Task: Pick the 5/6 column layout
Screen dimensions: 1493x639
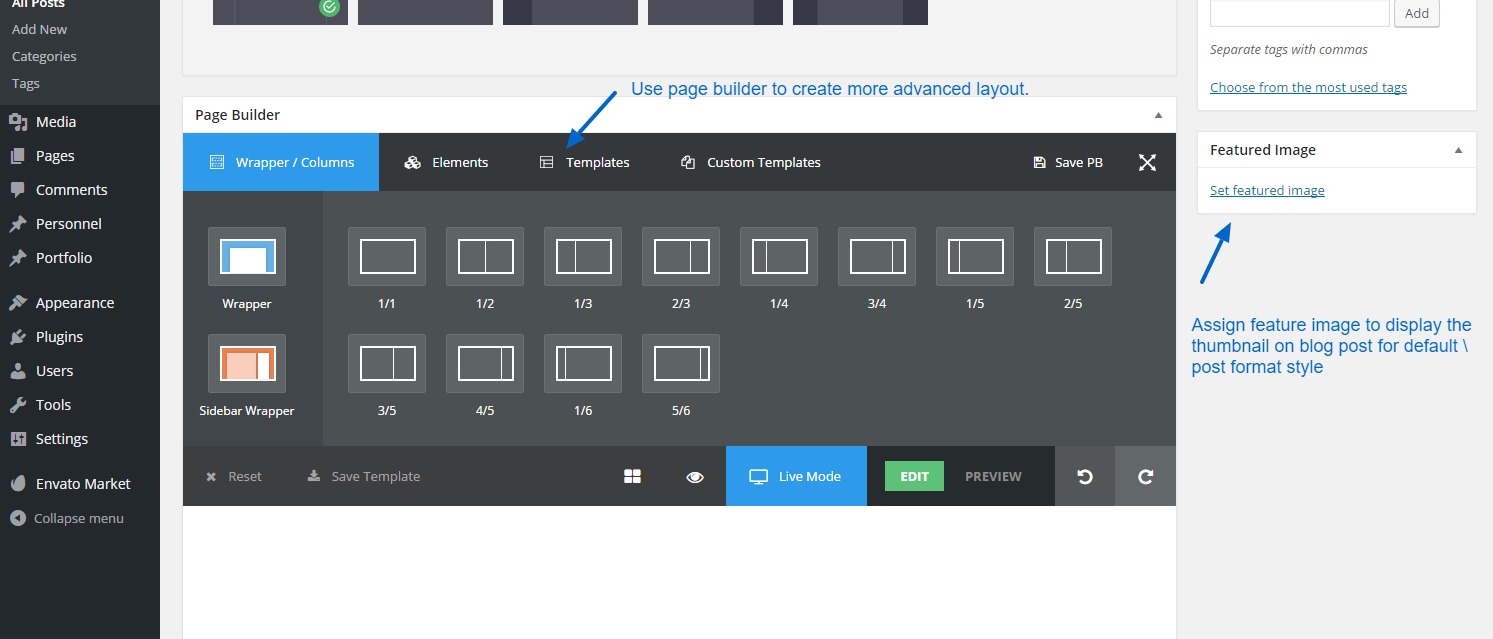Action: pyautogui.click(x=681, y=364)
